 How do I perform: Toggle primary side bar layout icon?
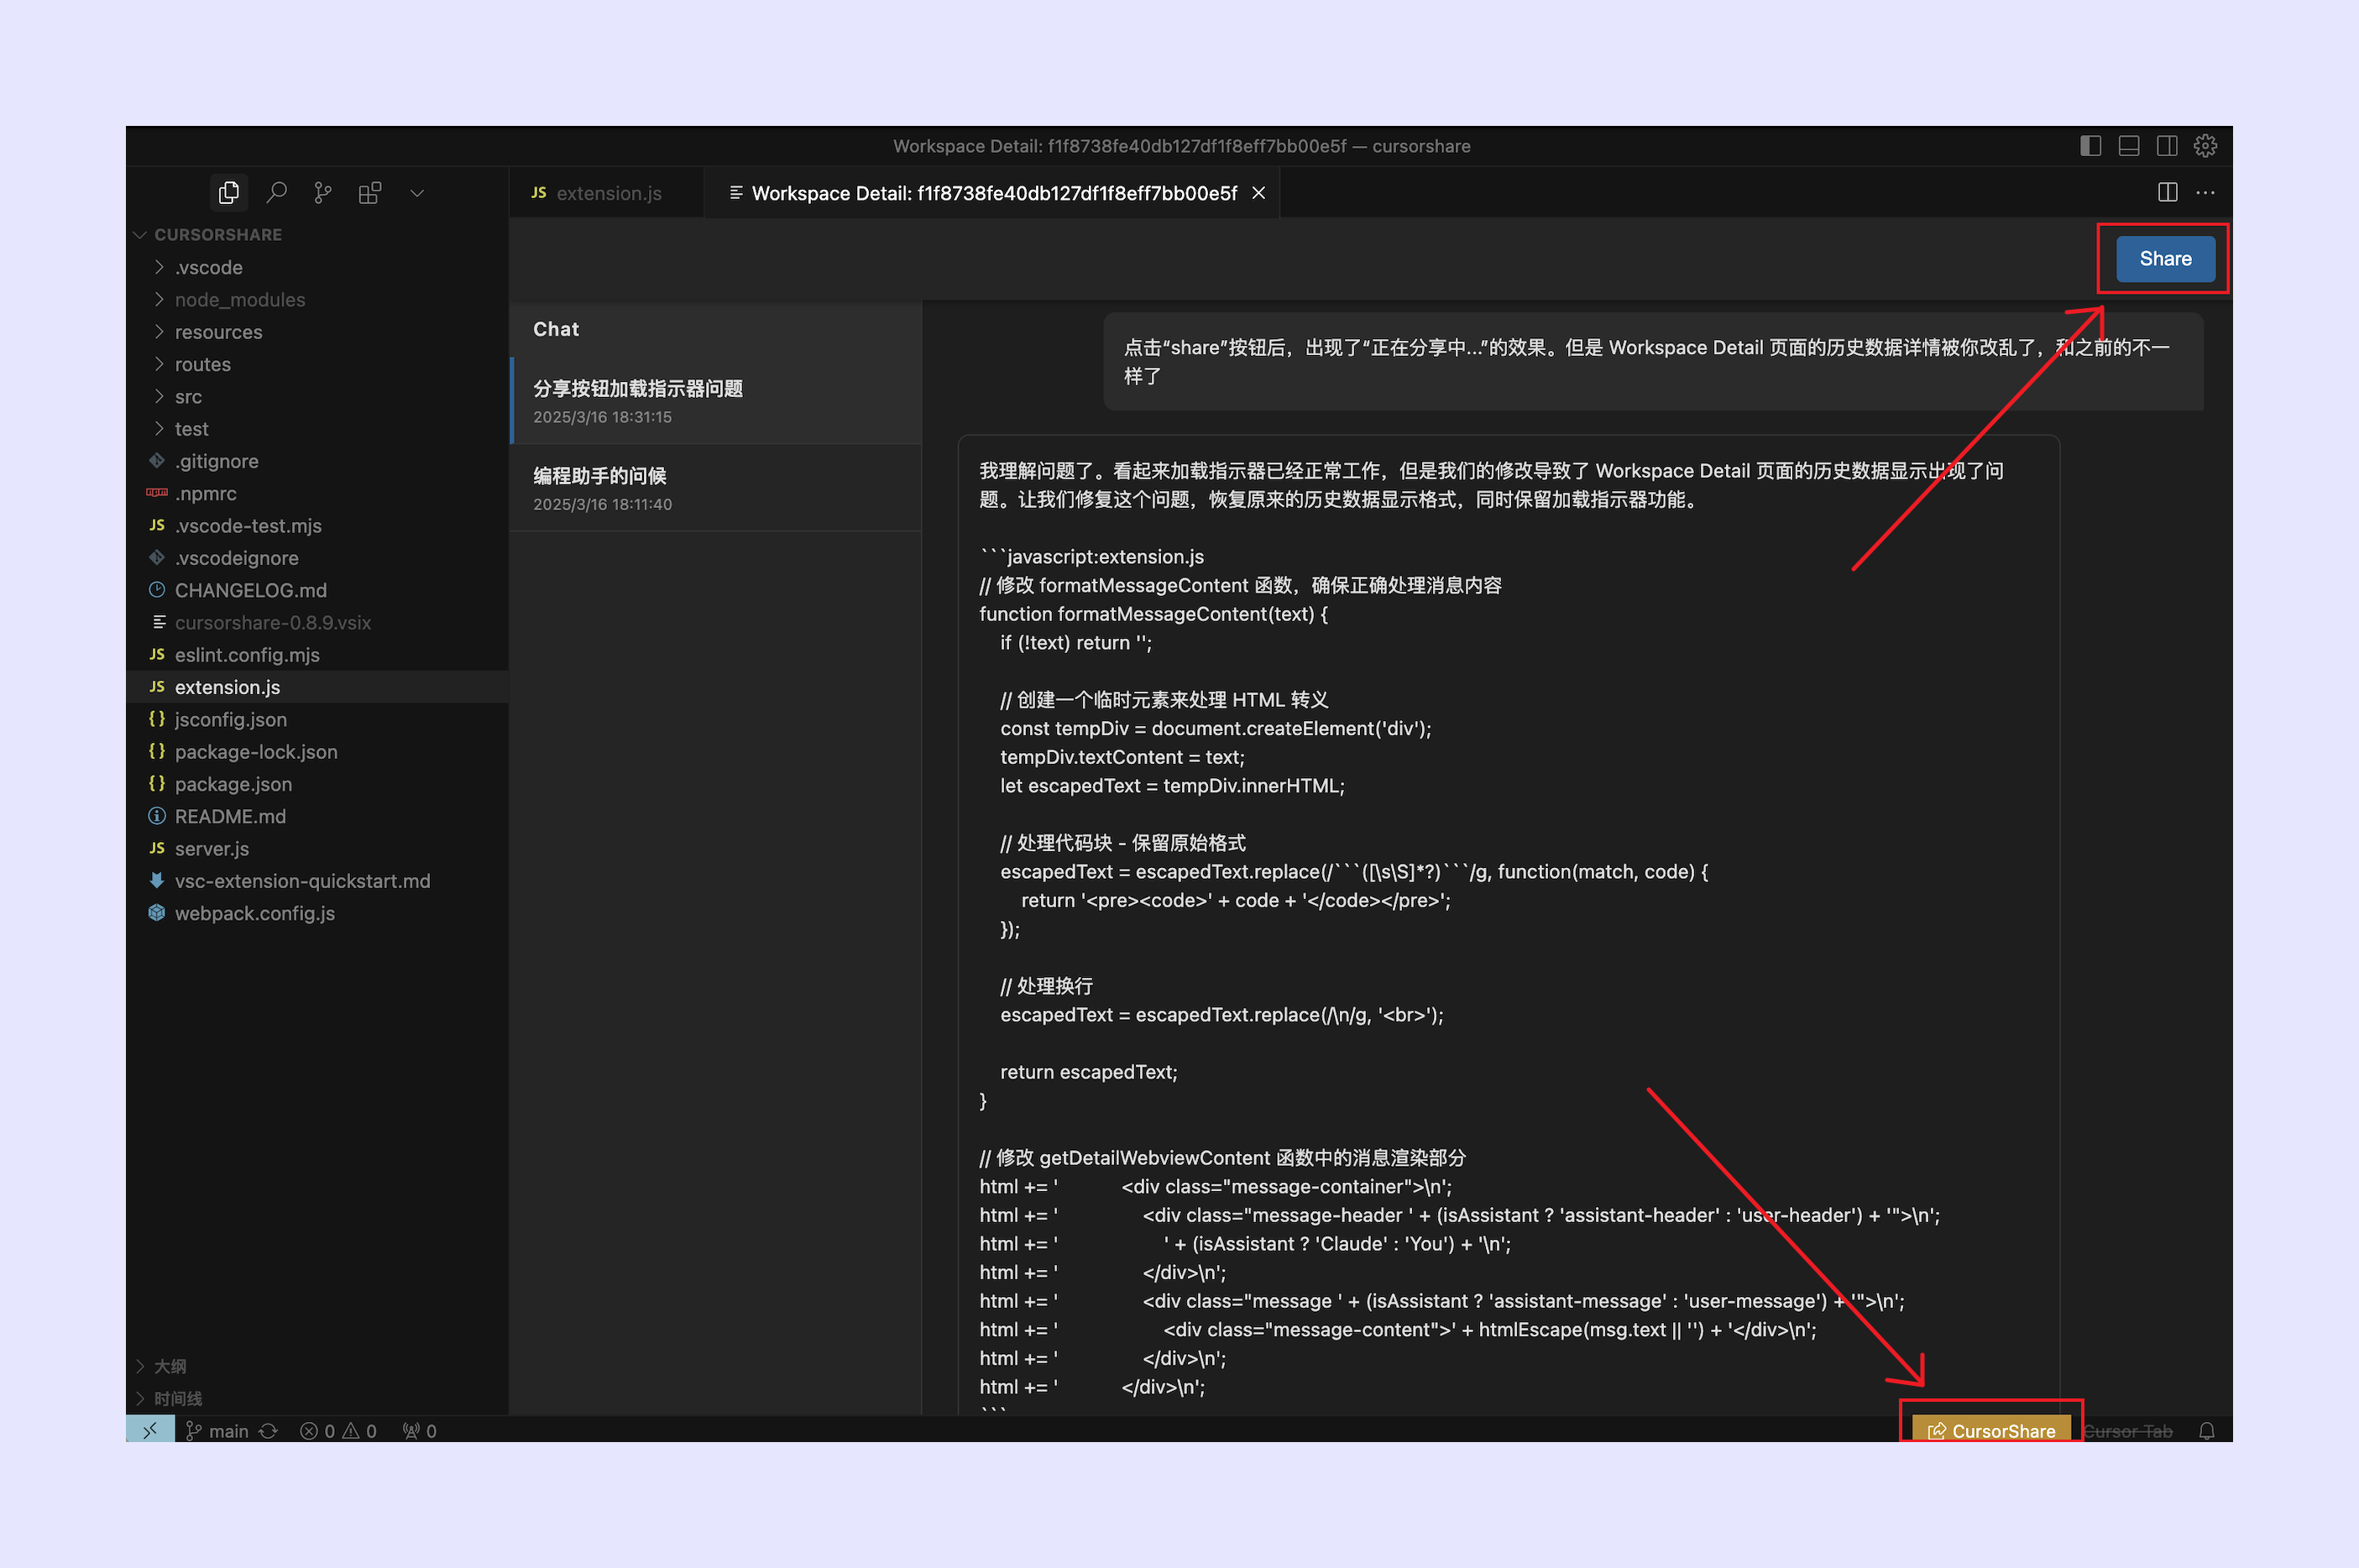2090,146
